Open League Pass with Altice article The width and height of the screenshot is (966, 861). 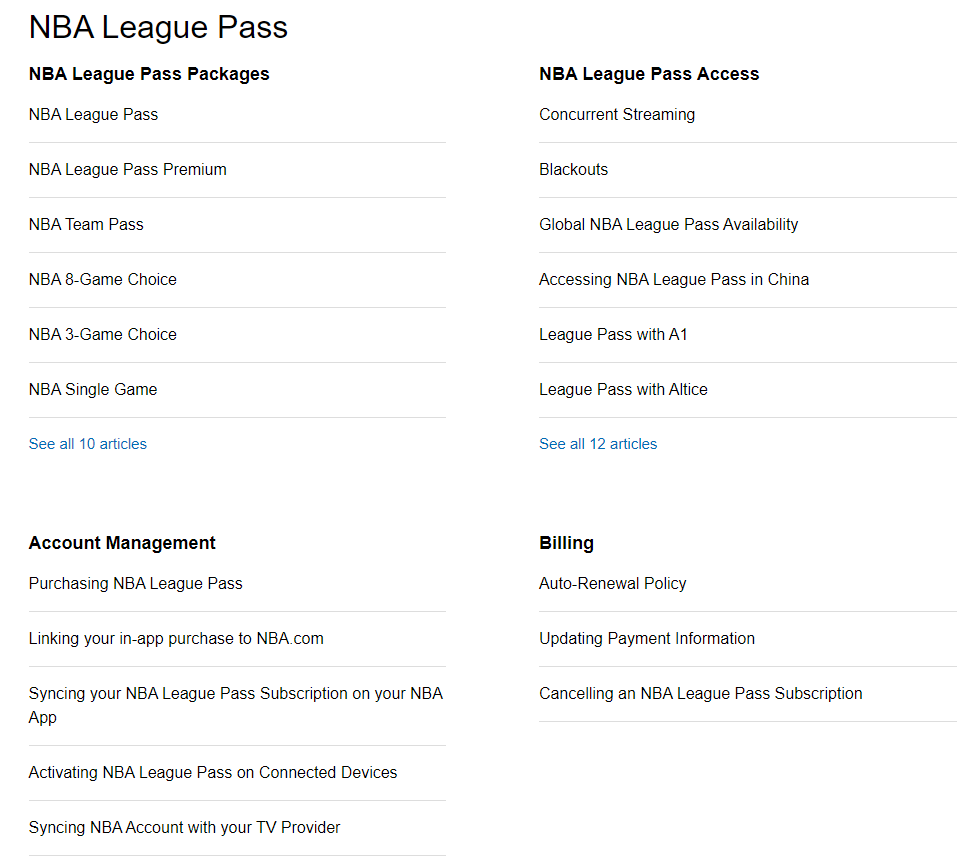coord(623,389)
